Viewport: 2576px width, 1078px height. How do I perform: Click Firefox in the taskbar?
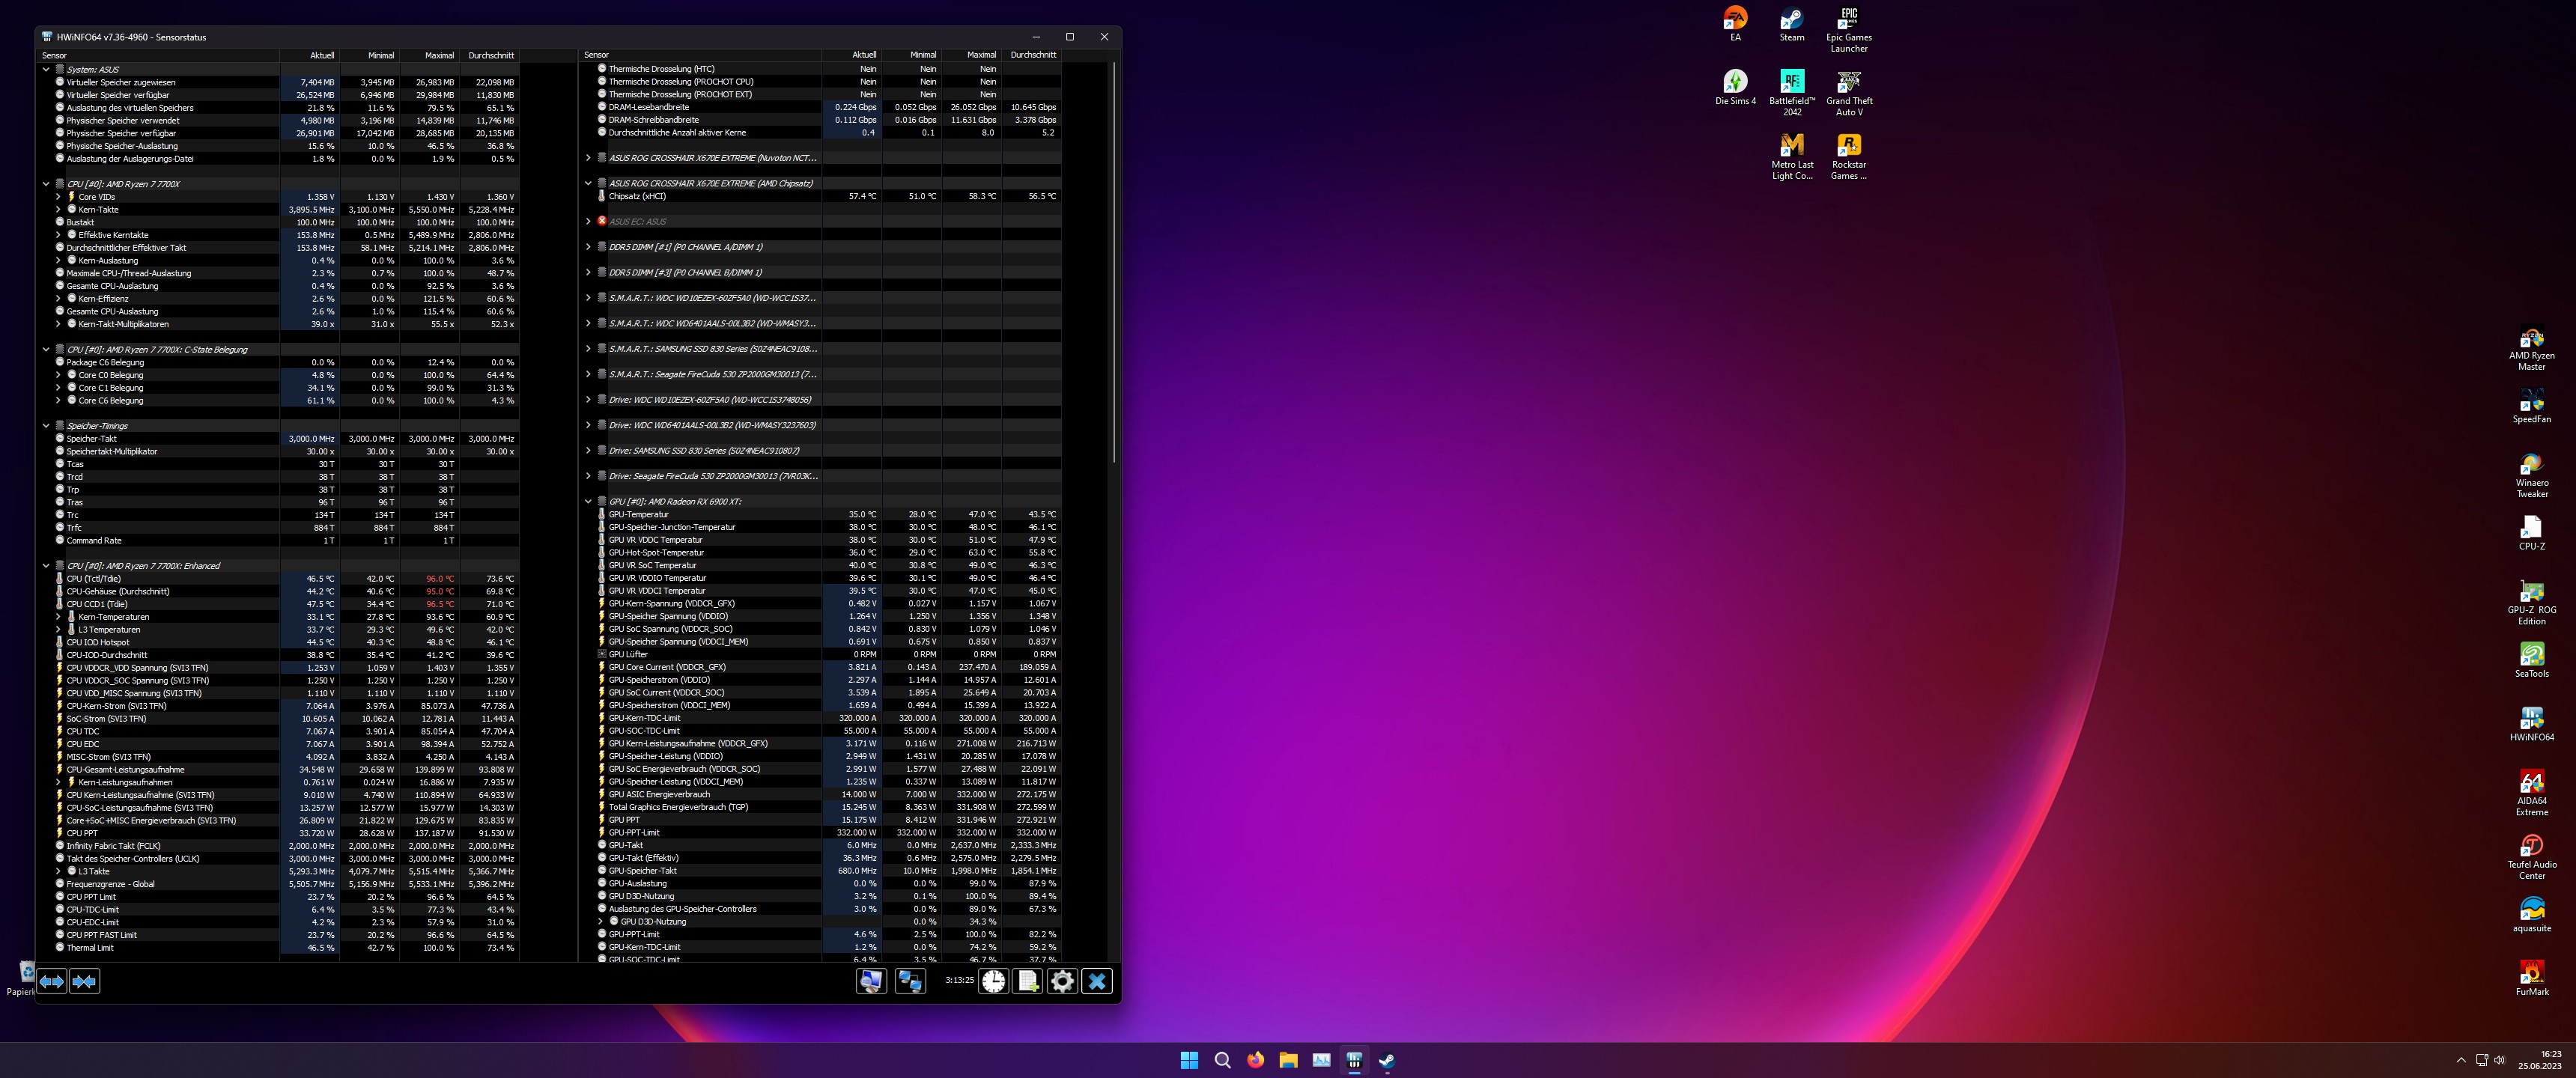(x=1255, y=1060)
